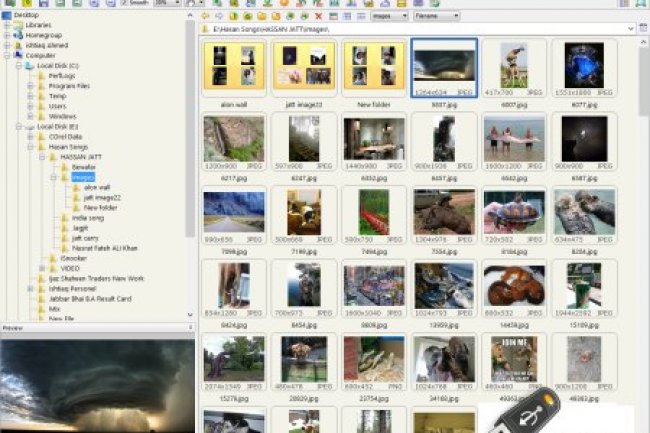650x433 pixels.
Task: Click the back navigation arrow icon
Action: pos(205,16)
